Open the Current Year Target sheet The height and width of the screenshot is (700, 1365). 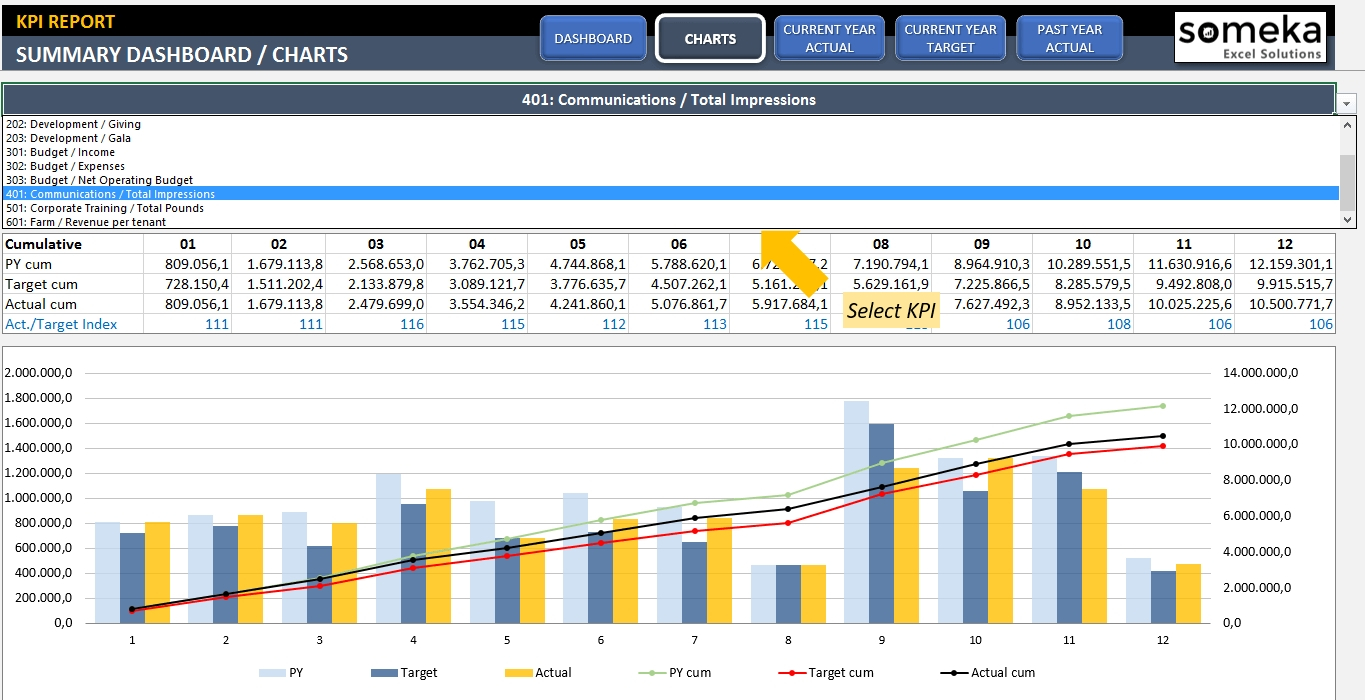[x=950, y=39]
